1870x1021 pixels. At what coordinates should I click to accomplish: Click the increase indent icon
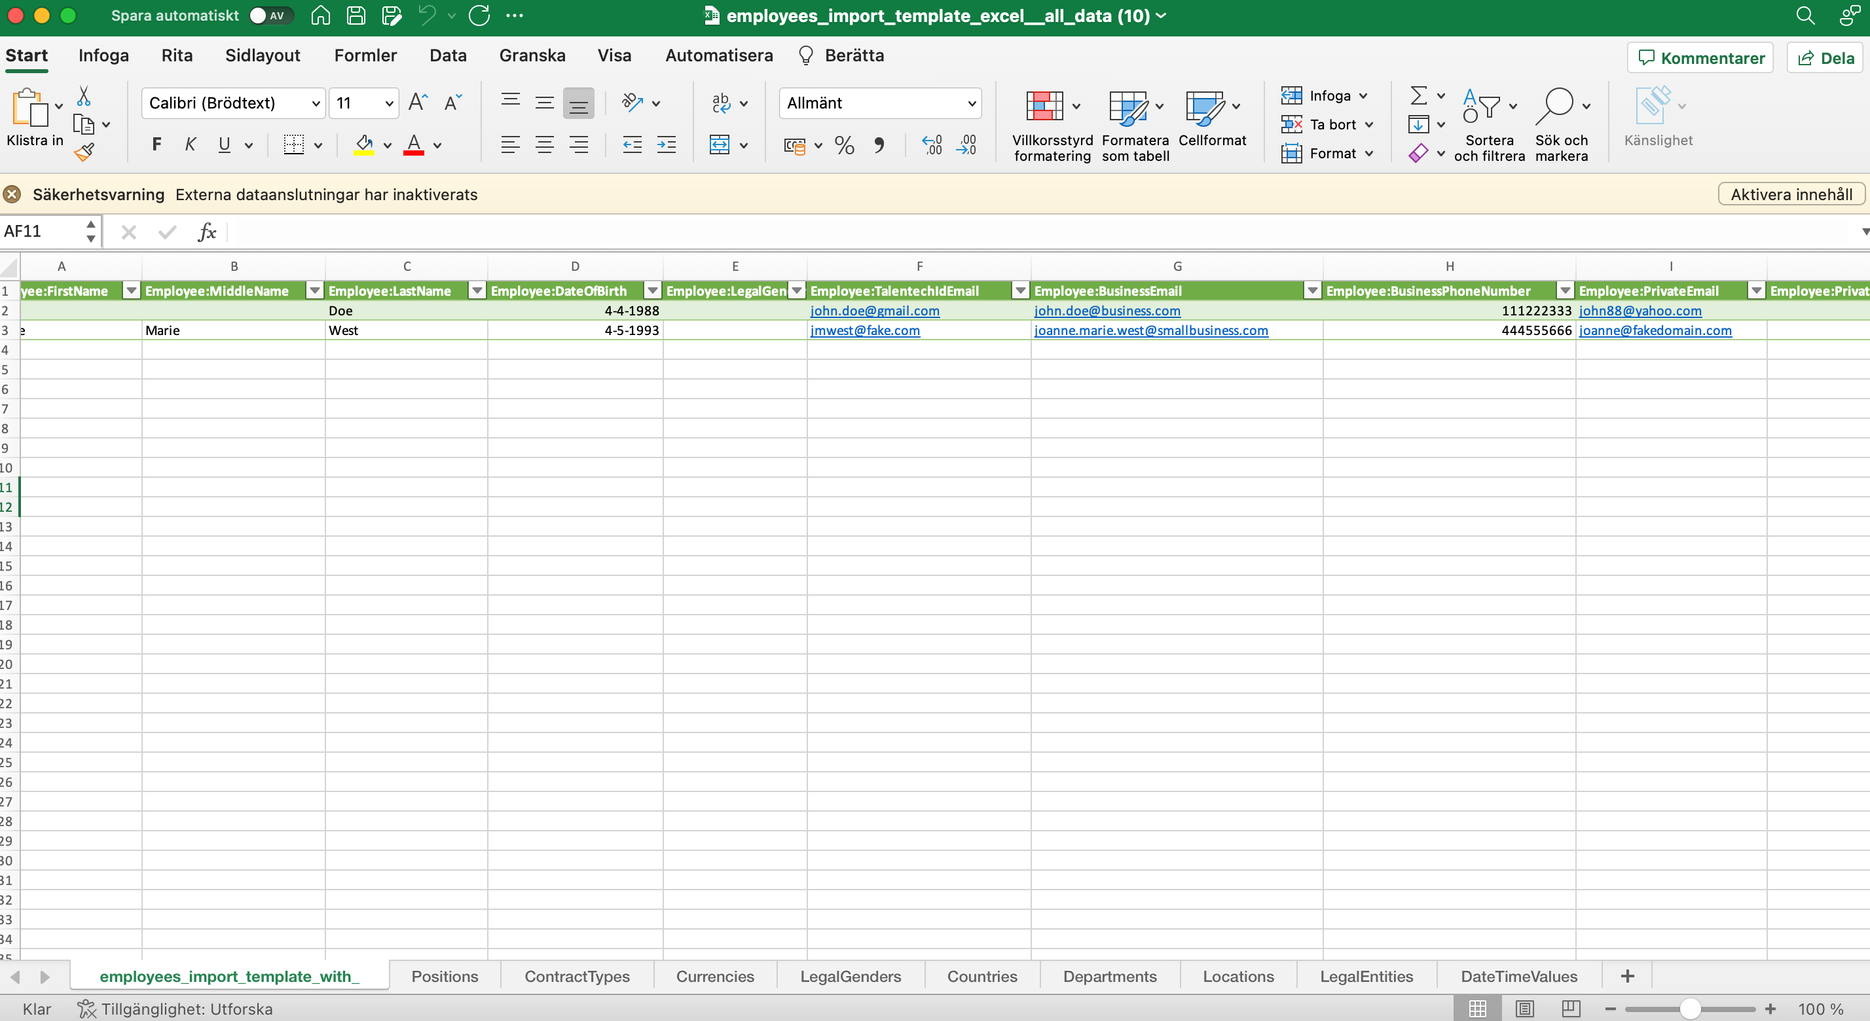tap(666, 145)
